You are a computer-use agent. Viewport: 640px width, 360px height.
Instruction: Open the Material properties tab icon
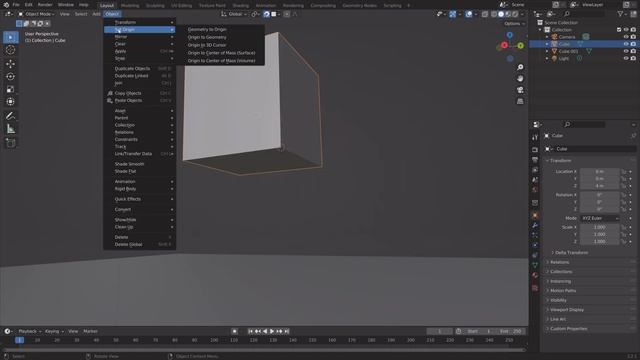tap(535, 276)
